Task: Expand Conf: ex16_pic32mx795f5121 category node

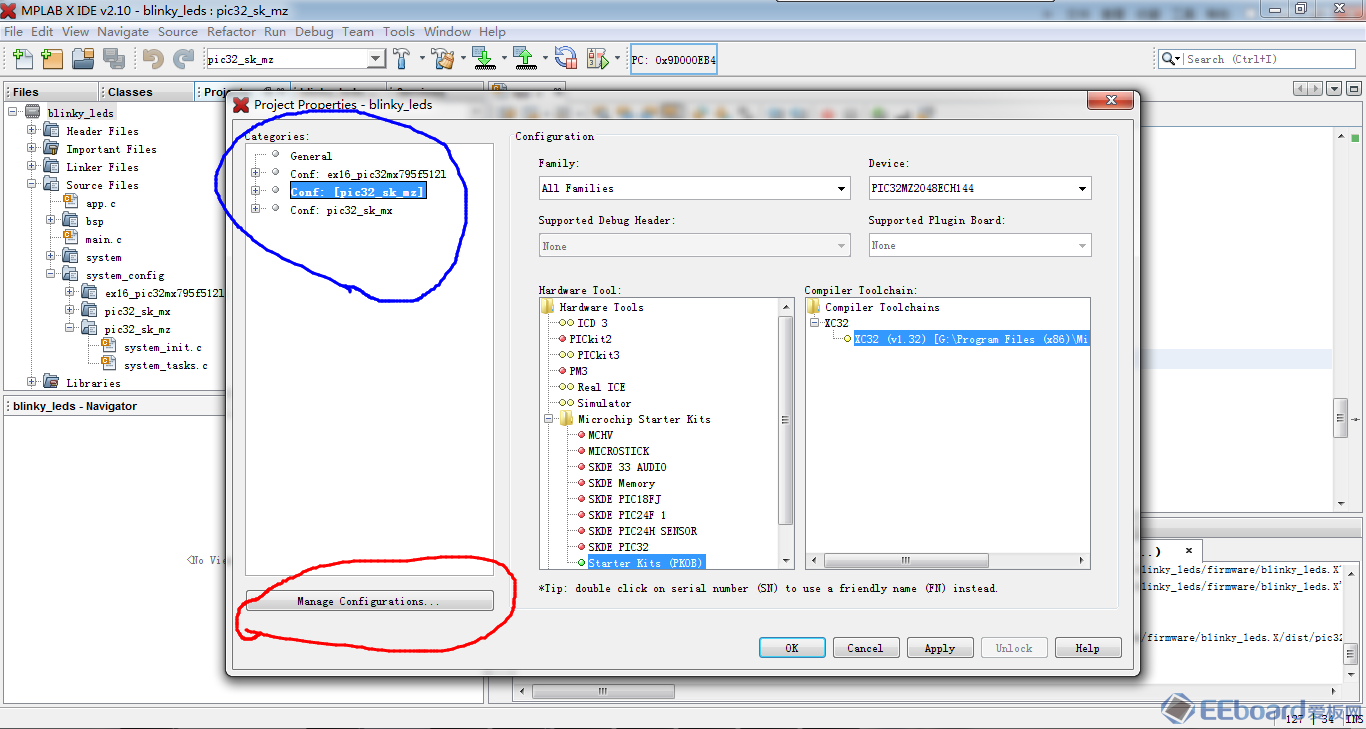Action: 256,173
